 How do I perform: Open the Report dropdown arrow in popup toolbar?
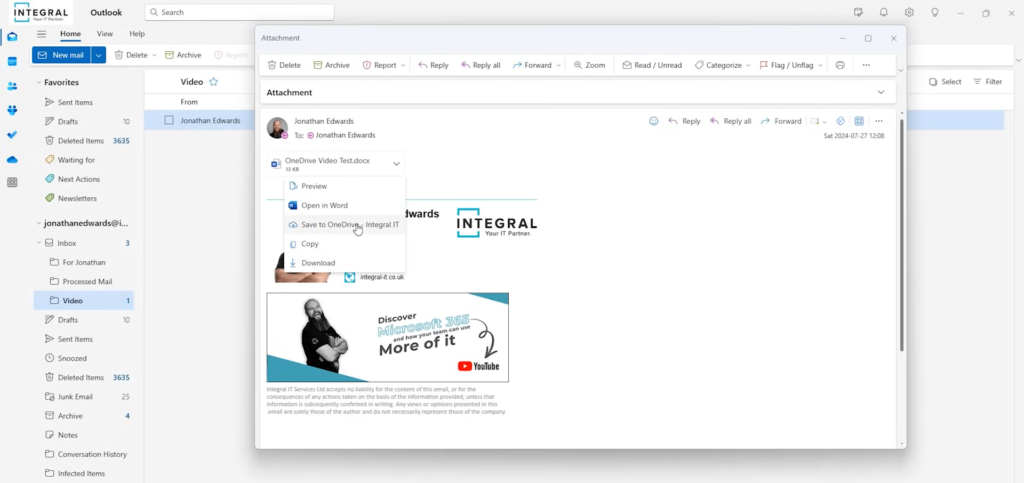403,65
